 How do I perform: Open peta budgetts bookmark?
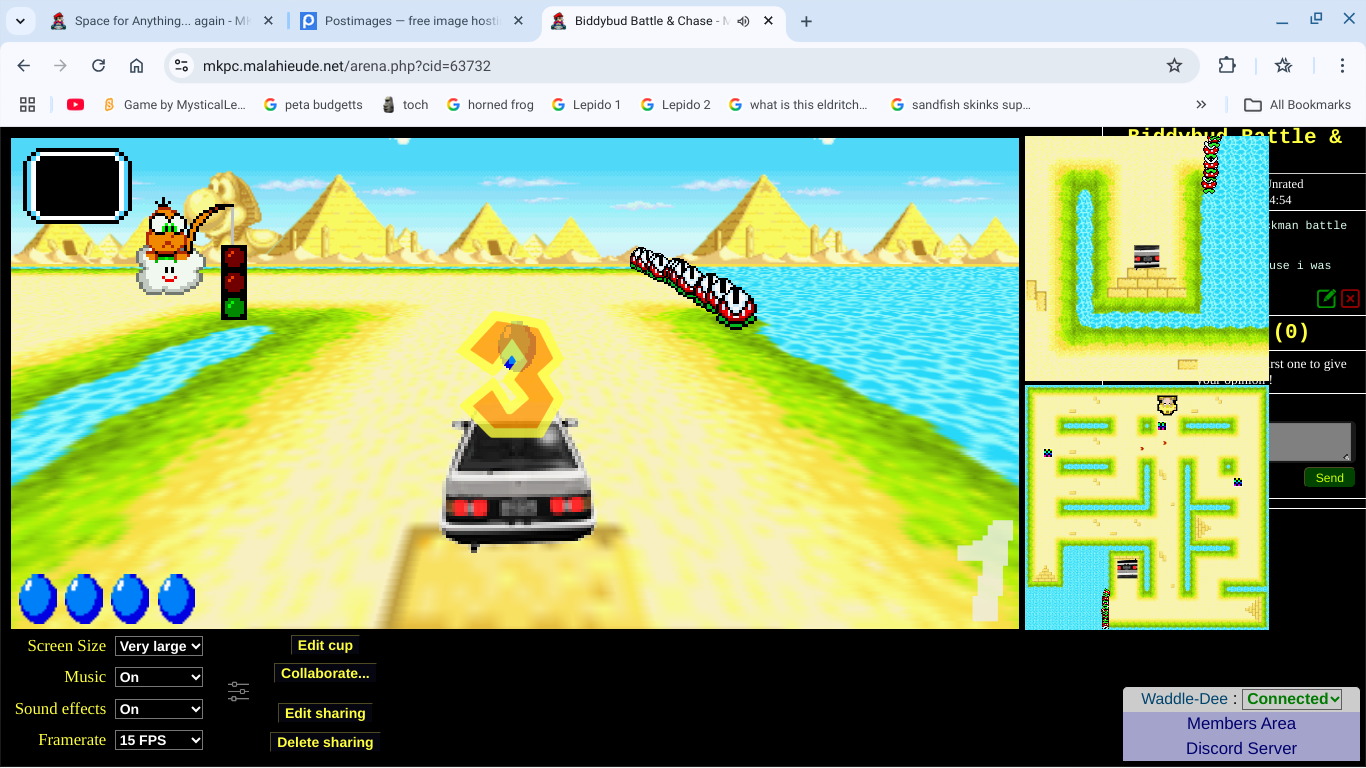[x=313, y=104]
